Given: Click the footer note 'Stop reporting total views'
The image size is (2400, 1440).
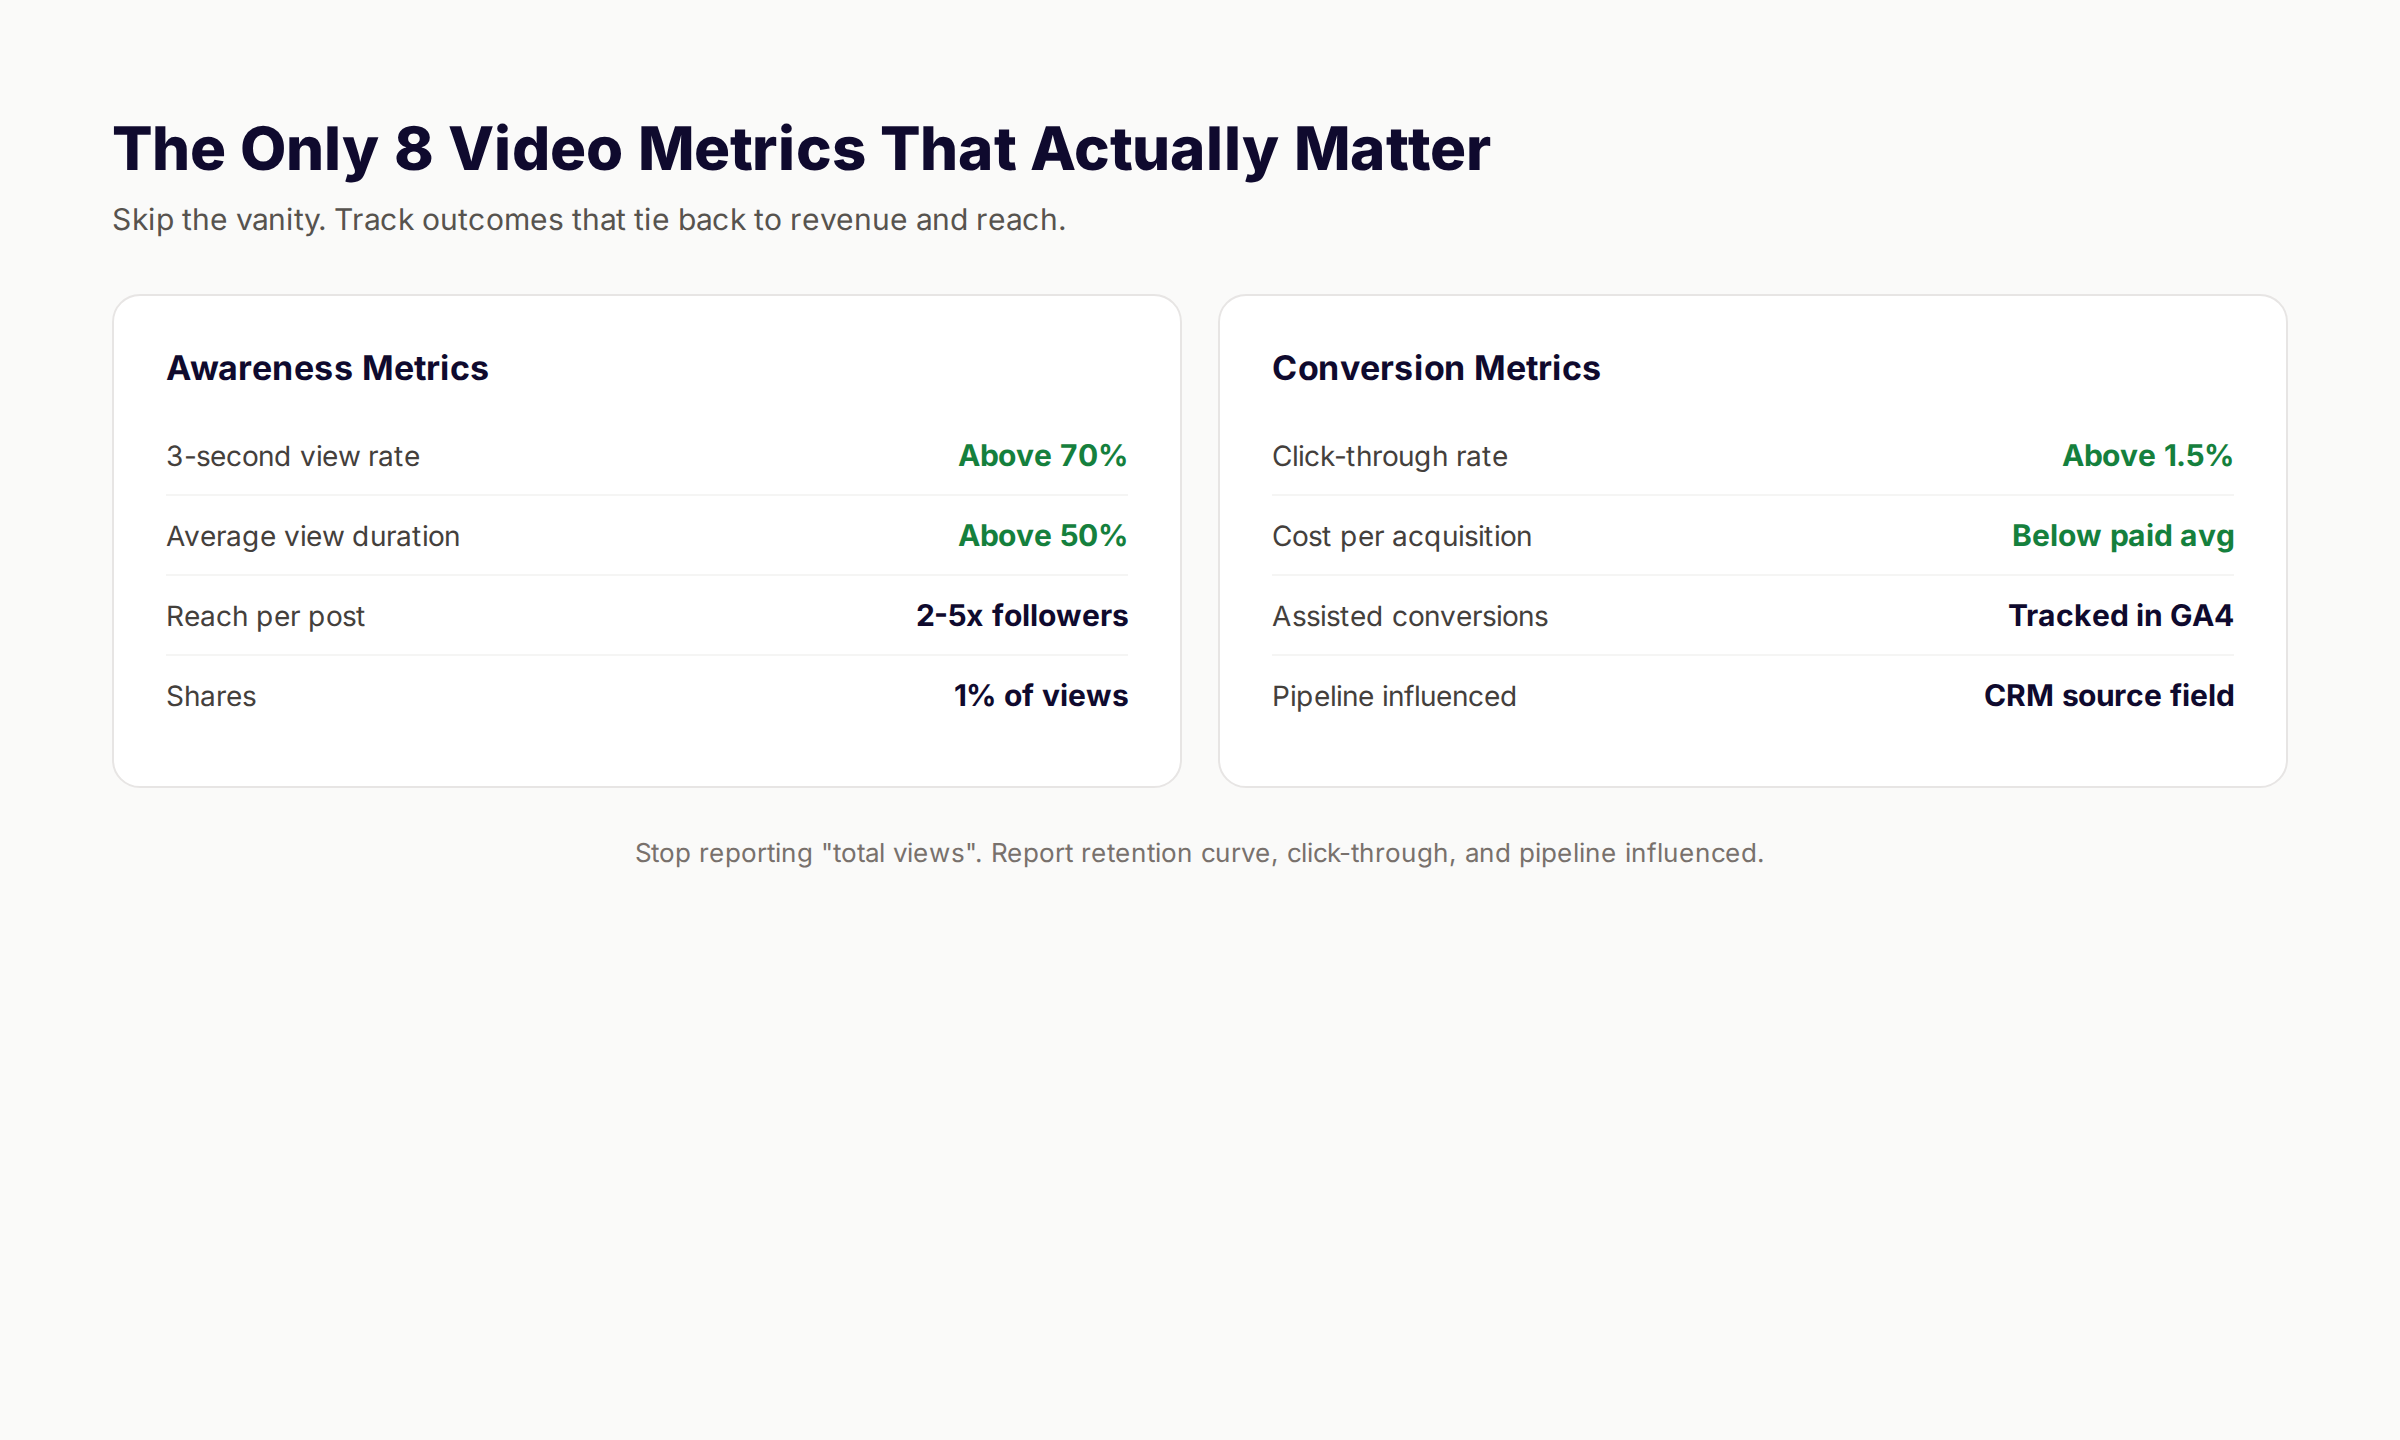Looking at the screenshot, I should coord(1199,853).
